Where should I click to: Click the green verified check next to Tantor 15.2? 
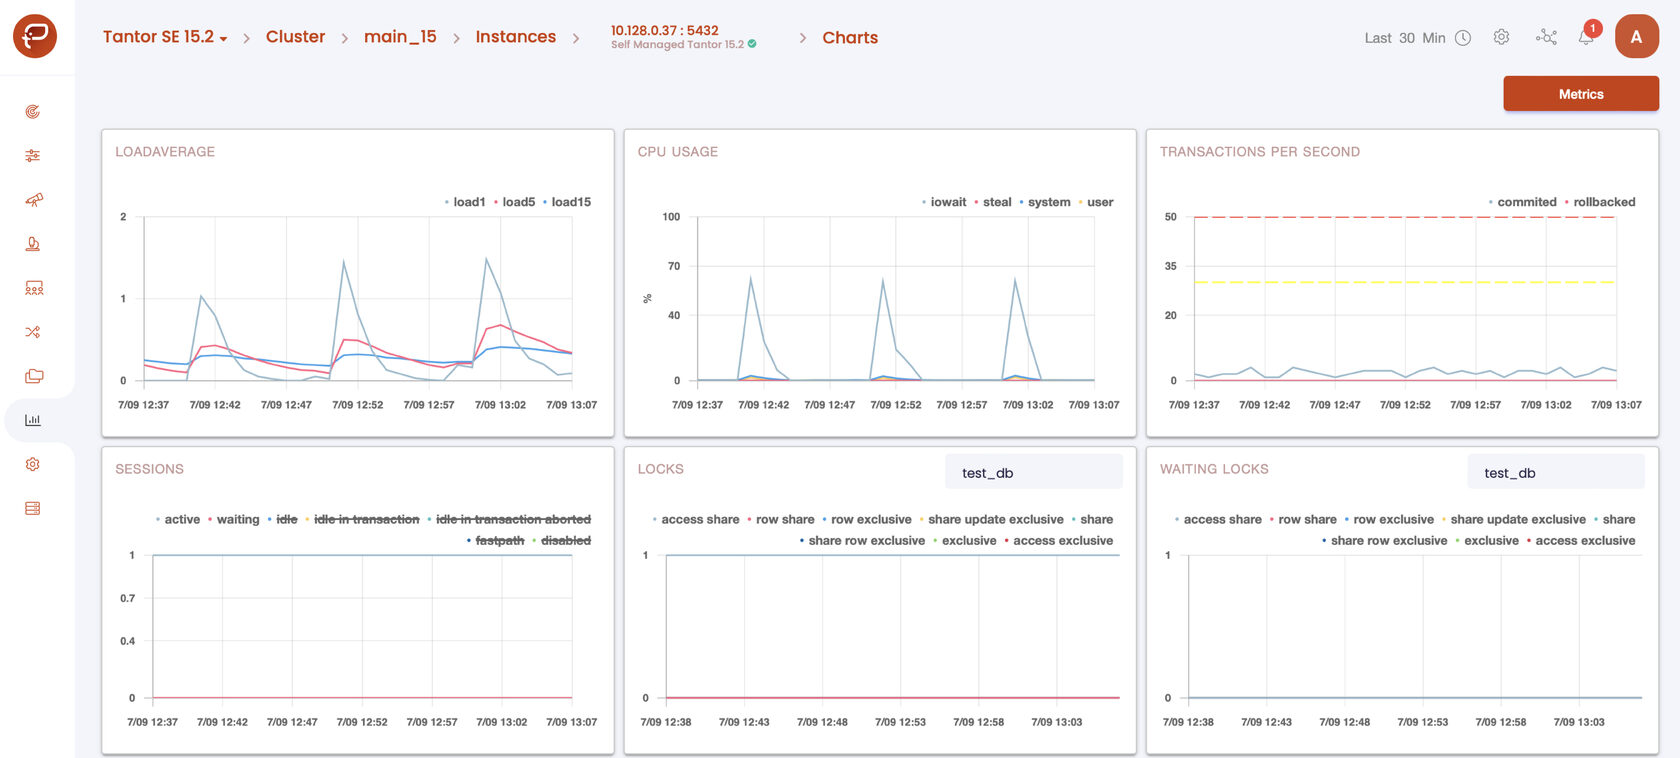point(752,44)
